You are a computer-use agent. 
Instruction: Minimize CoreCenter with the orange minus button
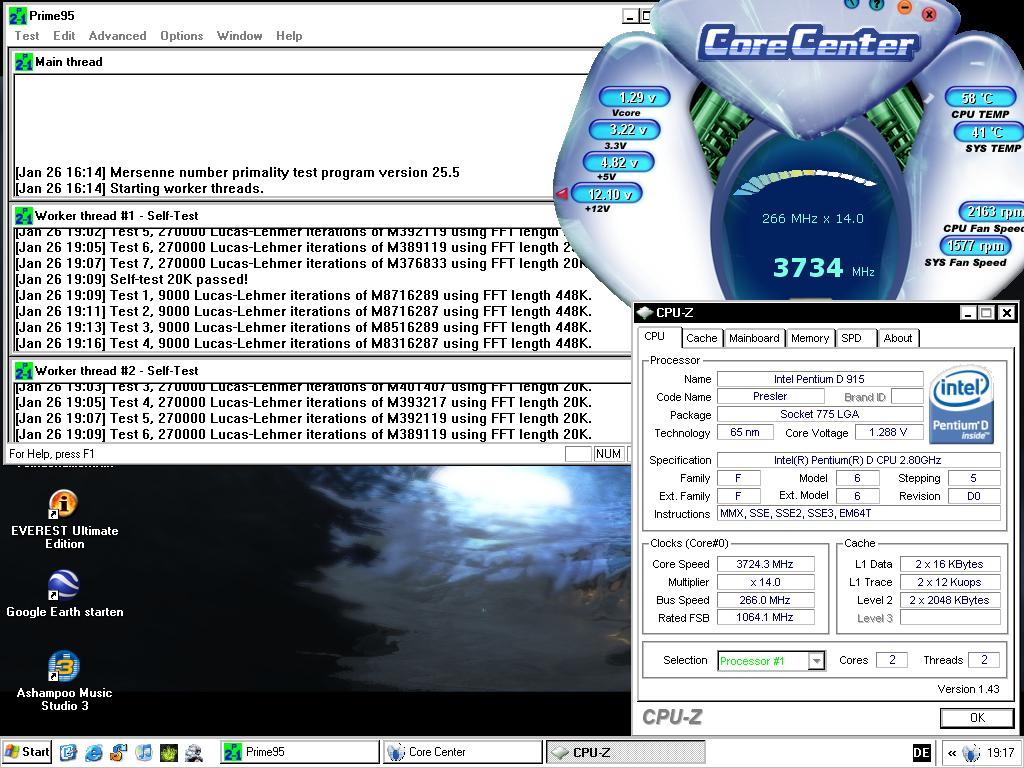click(x=904, y=7)
